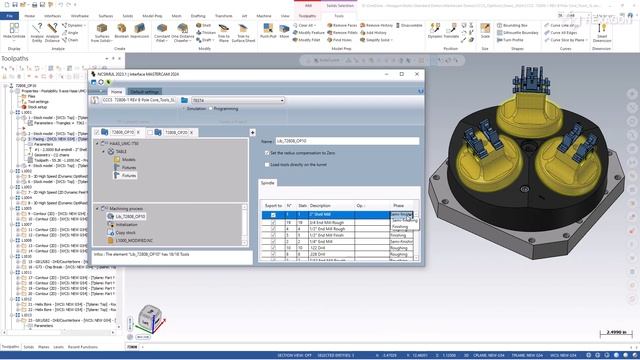Toggle checkbox on the 72808_OP20 tab
The width and height of the screenshot is (640, 360).
(150, 132)
